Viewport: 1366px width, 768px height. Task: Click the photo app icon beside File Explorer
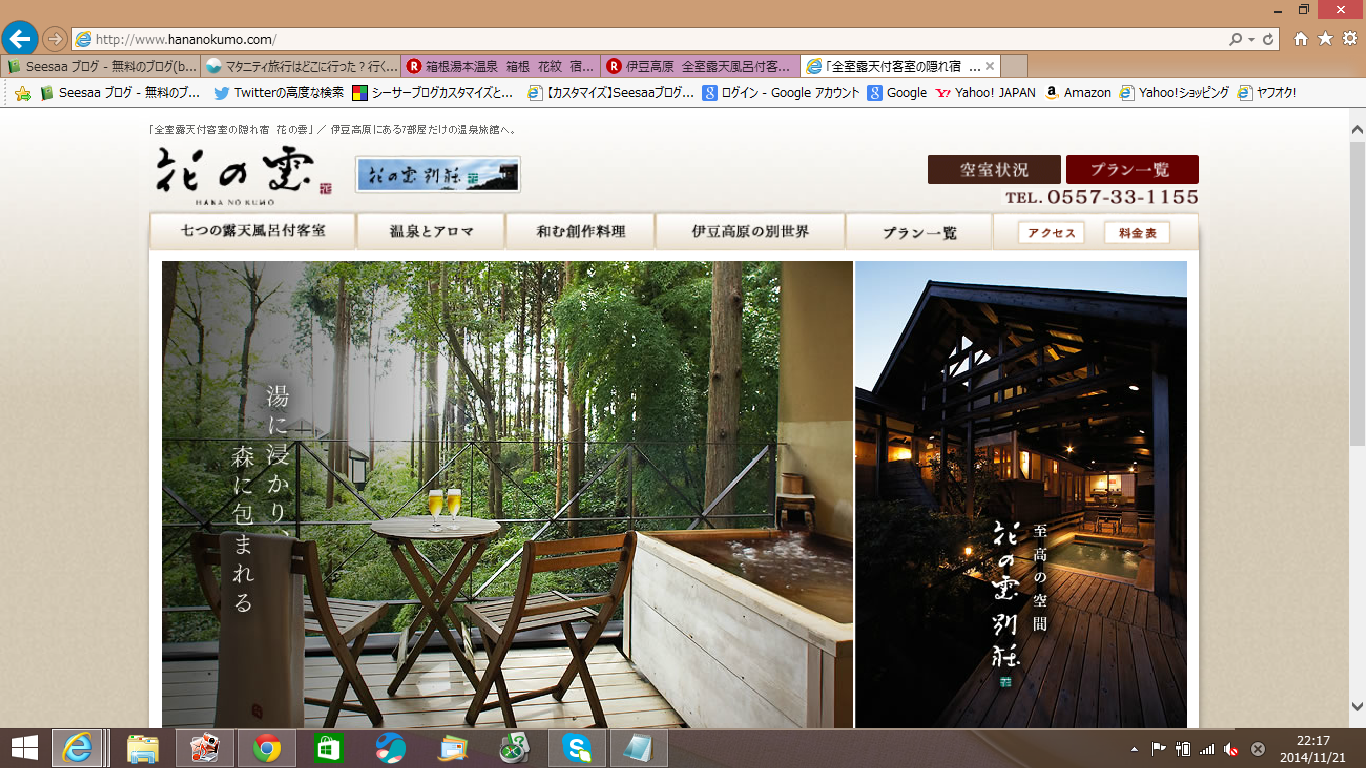pos(204,748)
